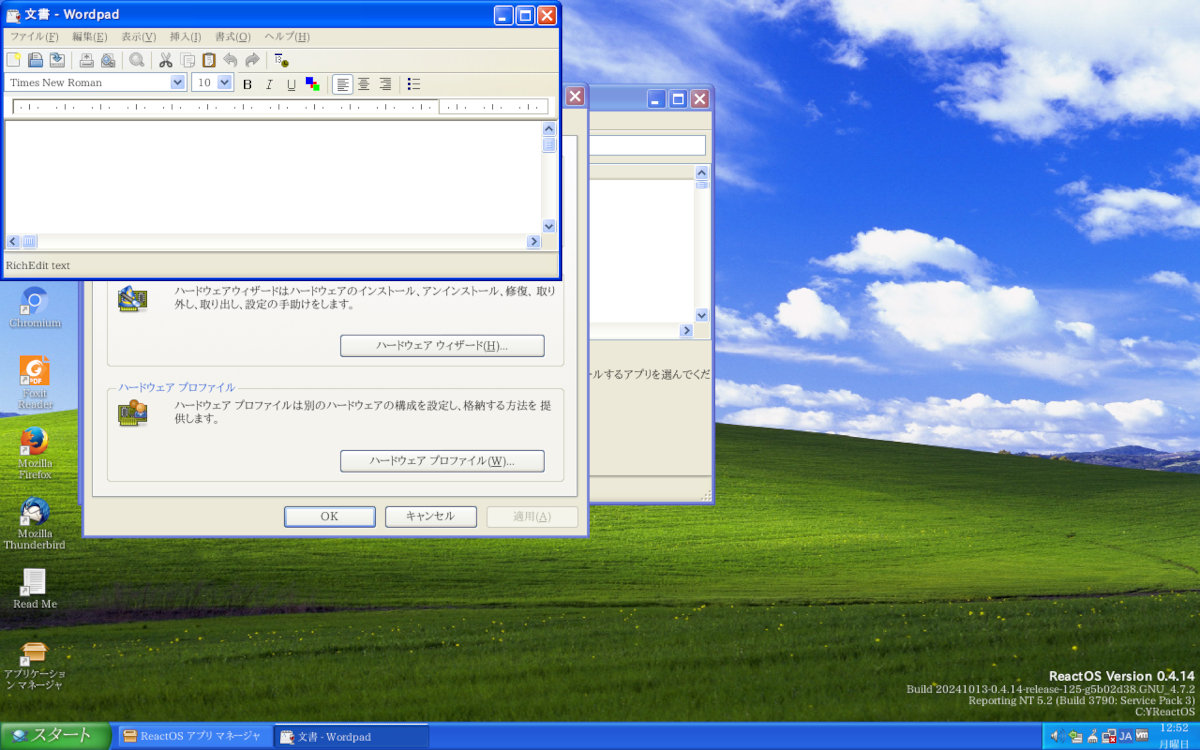Open the text color picker icon

pyautogui.click(x=313, y=84)
